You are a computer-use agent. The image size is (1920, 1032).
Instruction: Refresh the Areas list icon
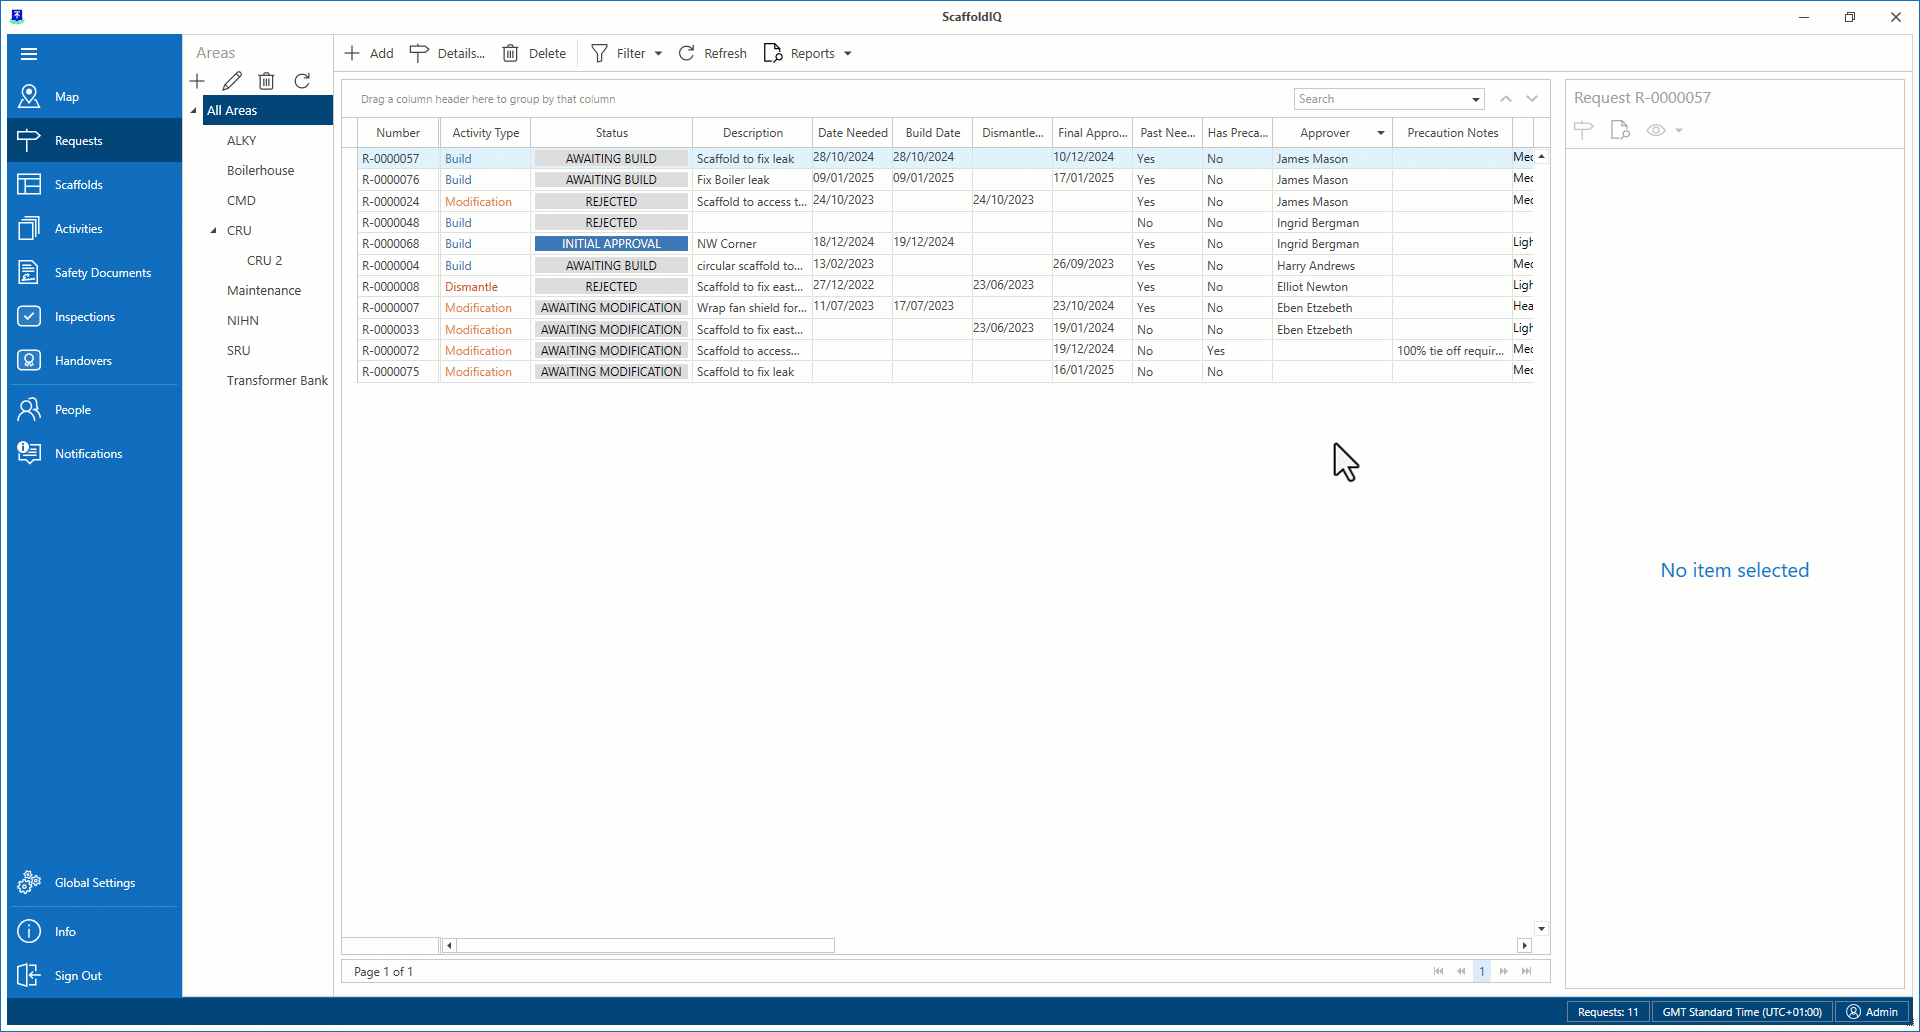(302, 81)
